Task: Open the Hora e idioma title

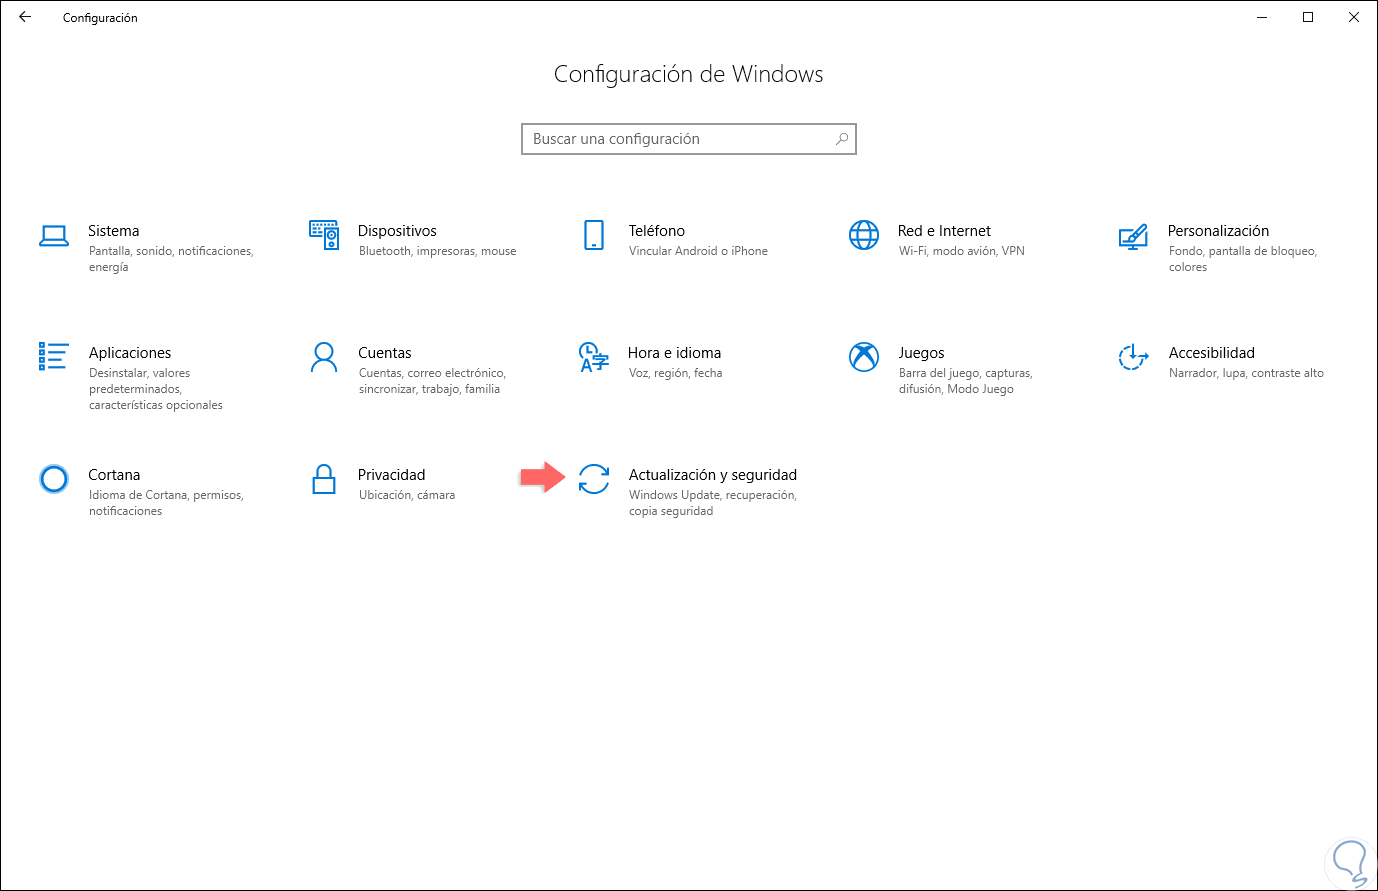Action: coord(674,353)
